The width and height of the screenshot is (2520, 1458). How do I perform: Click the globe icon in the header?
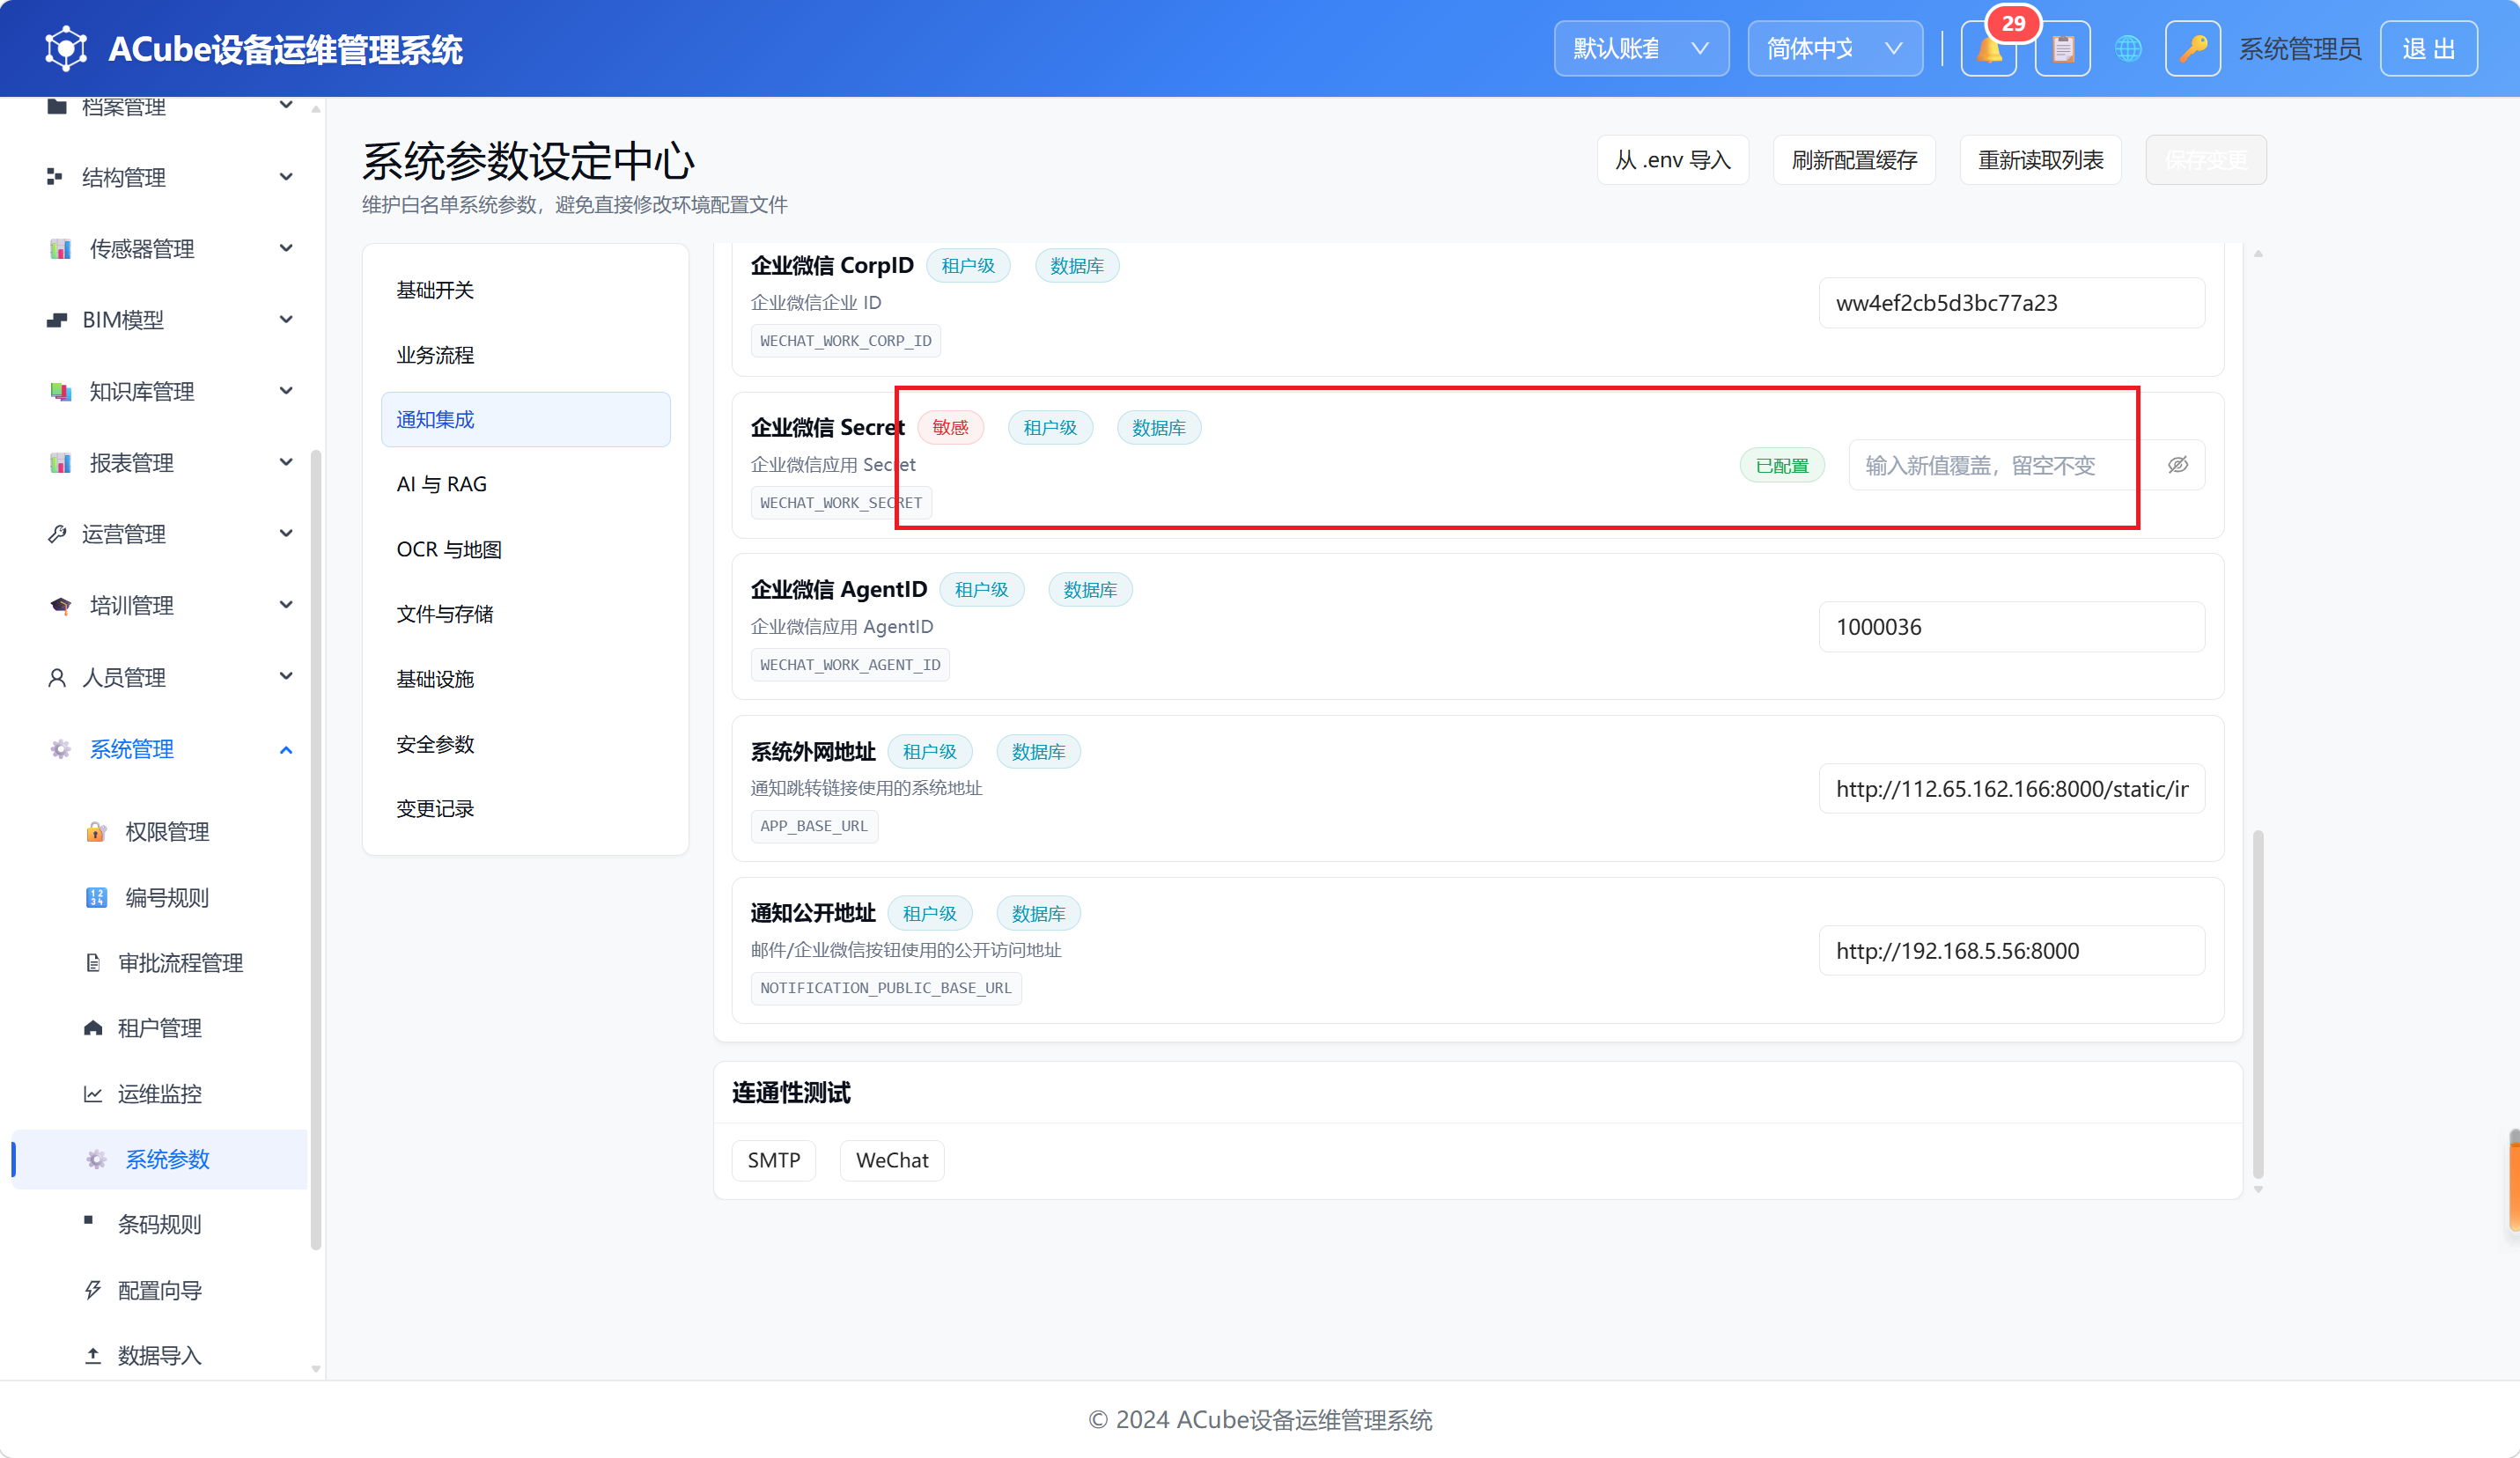point(2128,48)
